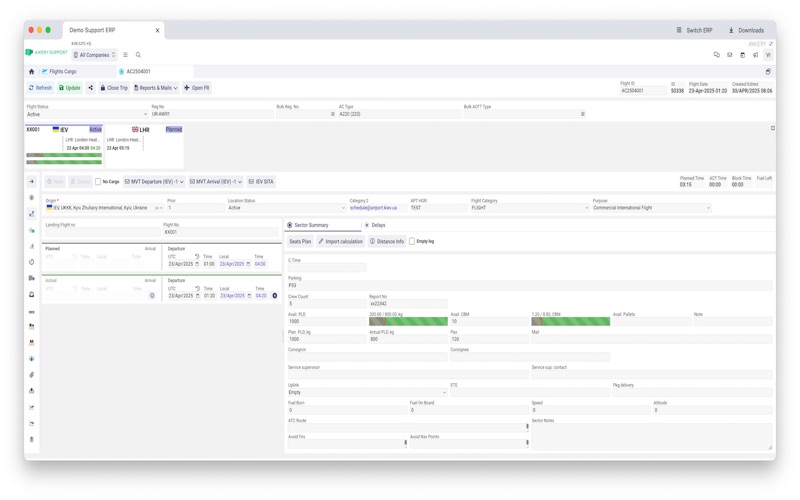Click the Refresh button
Screen dimensions: 800x500
(40, 88)
